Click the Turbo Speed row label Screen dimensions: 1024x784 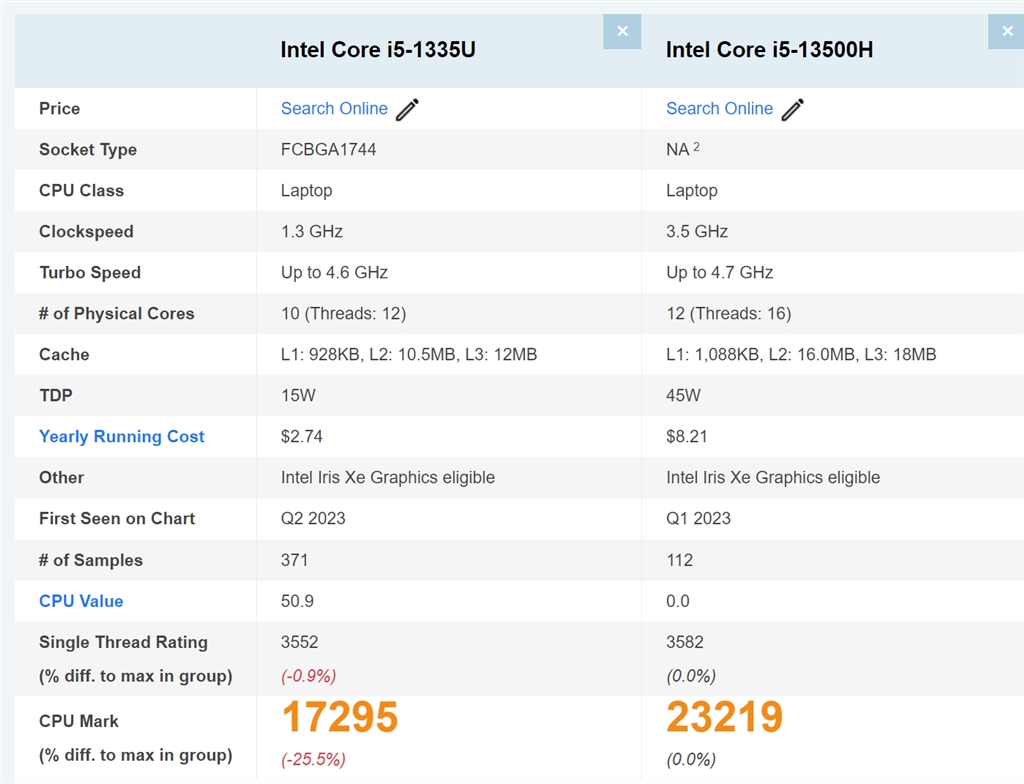pos(90,273)
